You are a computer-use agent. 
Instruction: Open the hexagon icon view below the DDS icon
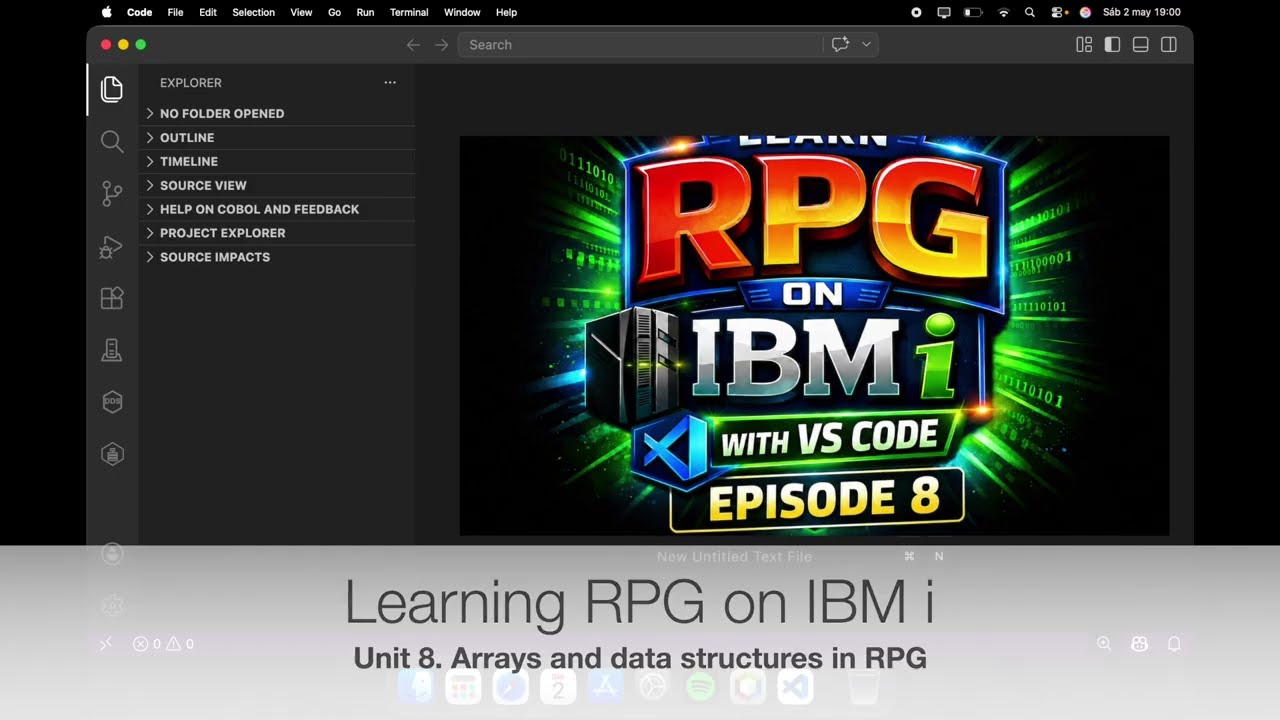click(112, 454)
